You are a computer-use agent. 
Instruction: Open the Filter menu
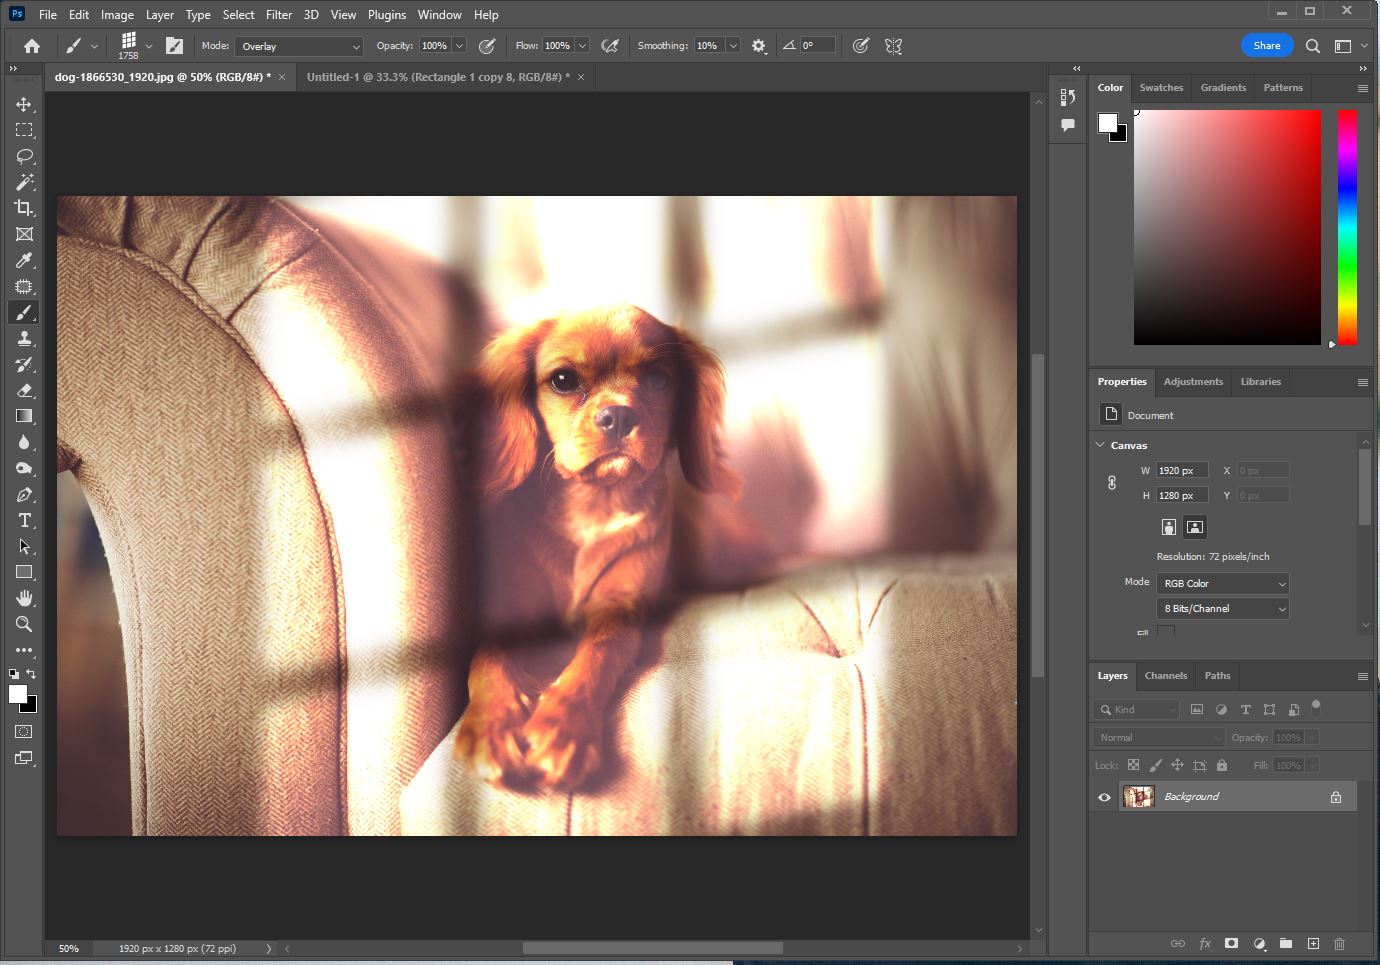coord(279,15)
